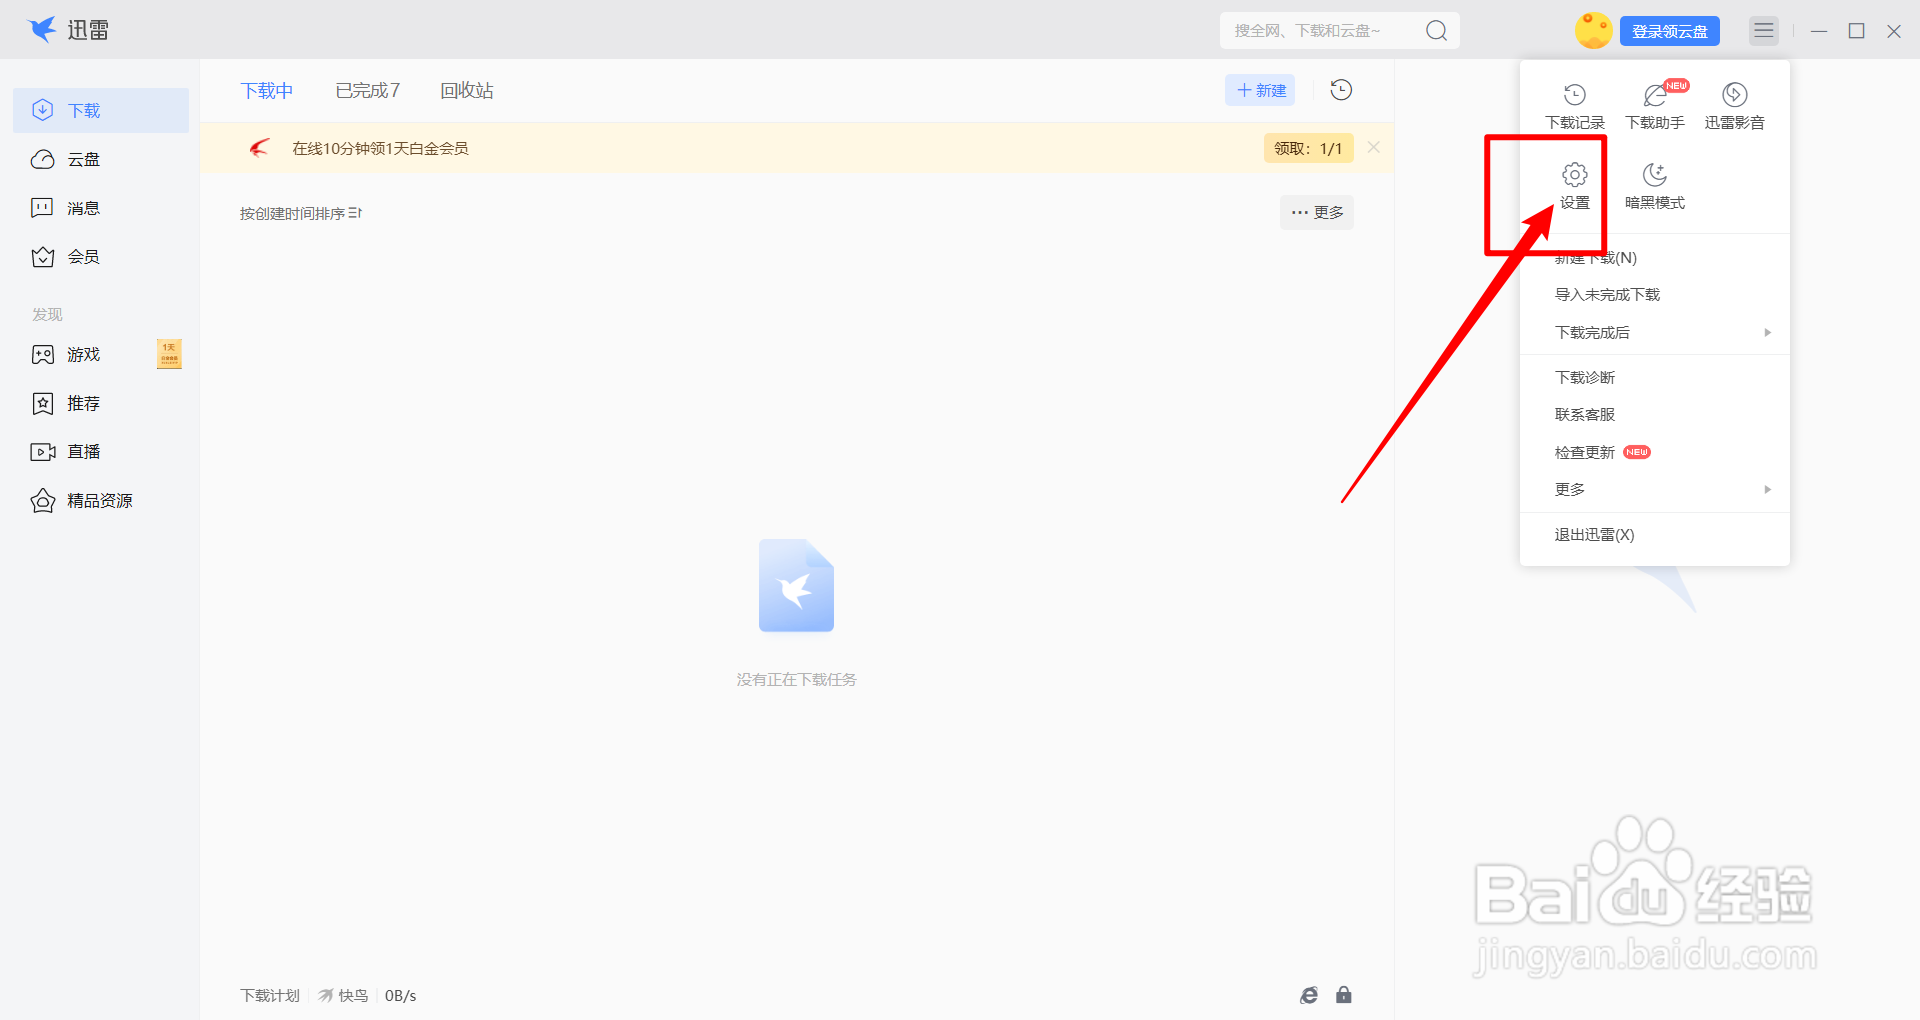
Task: Open 设置 gear in the menu panel
Action: [x=1575, y=186]
